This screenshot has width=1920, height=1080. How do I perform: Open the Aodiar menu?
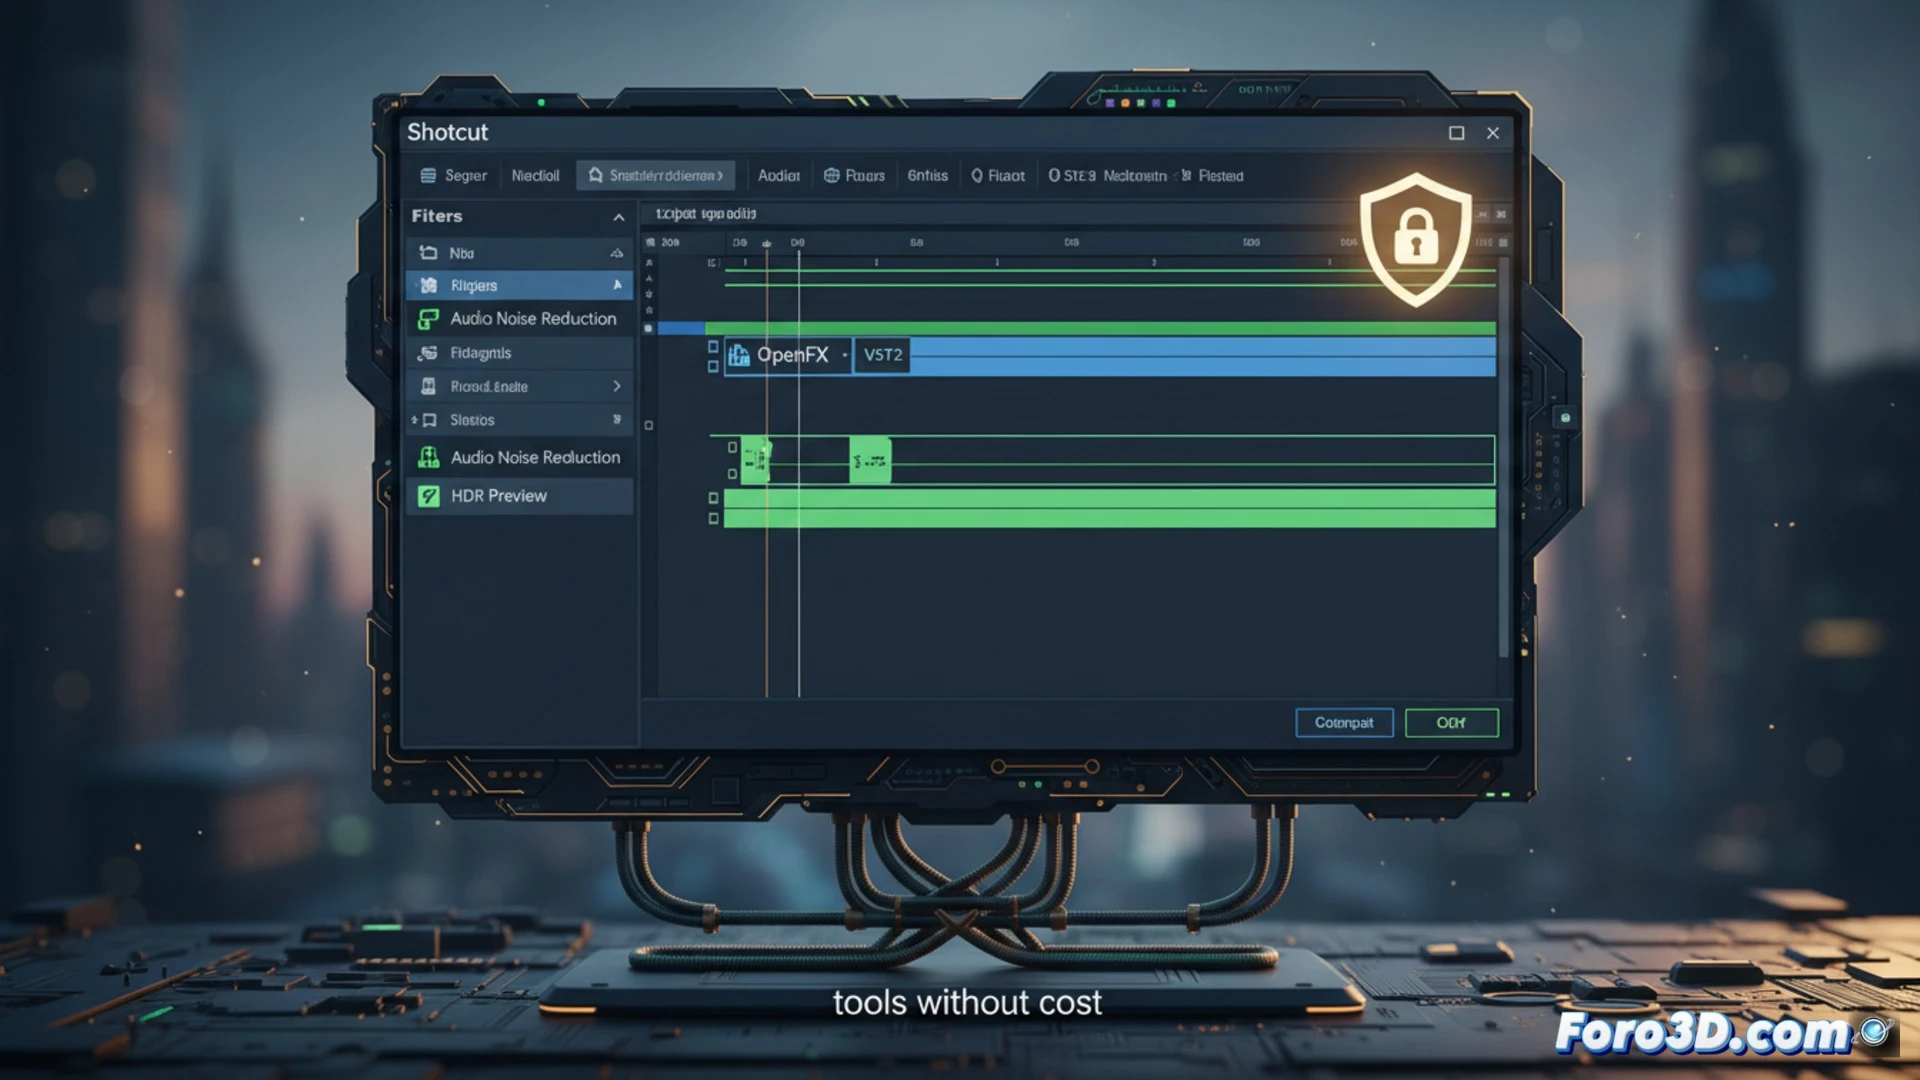(x=778, y=175)
